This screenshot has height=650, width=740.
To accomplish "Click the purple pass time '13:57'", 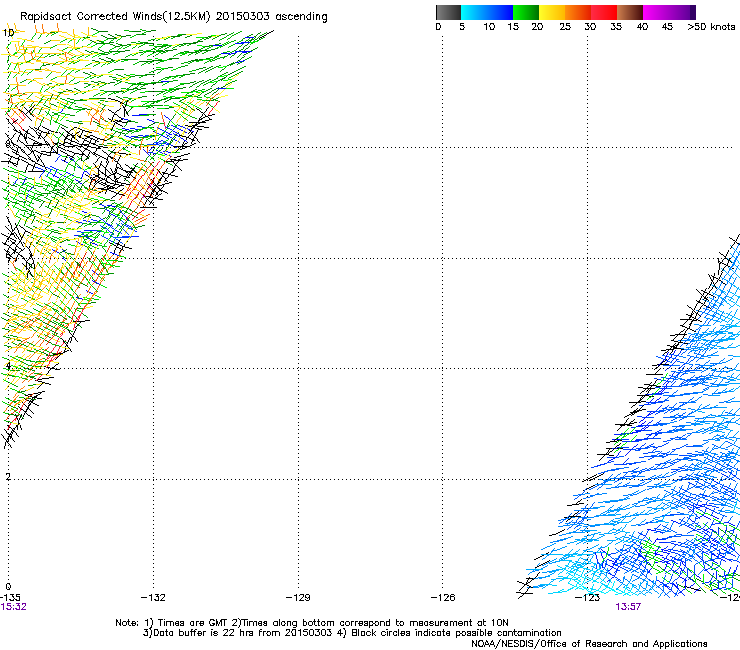I will click(629, 607).
